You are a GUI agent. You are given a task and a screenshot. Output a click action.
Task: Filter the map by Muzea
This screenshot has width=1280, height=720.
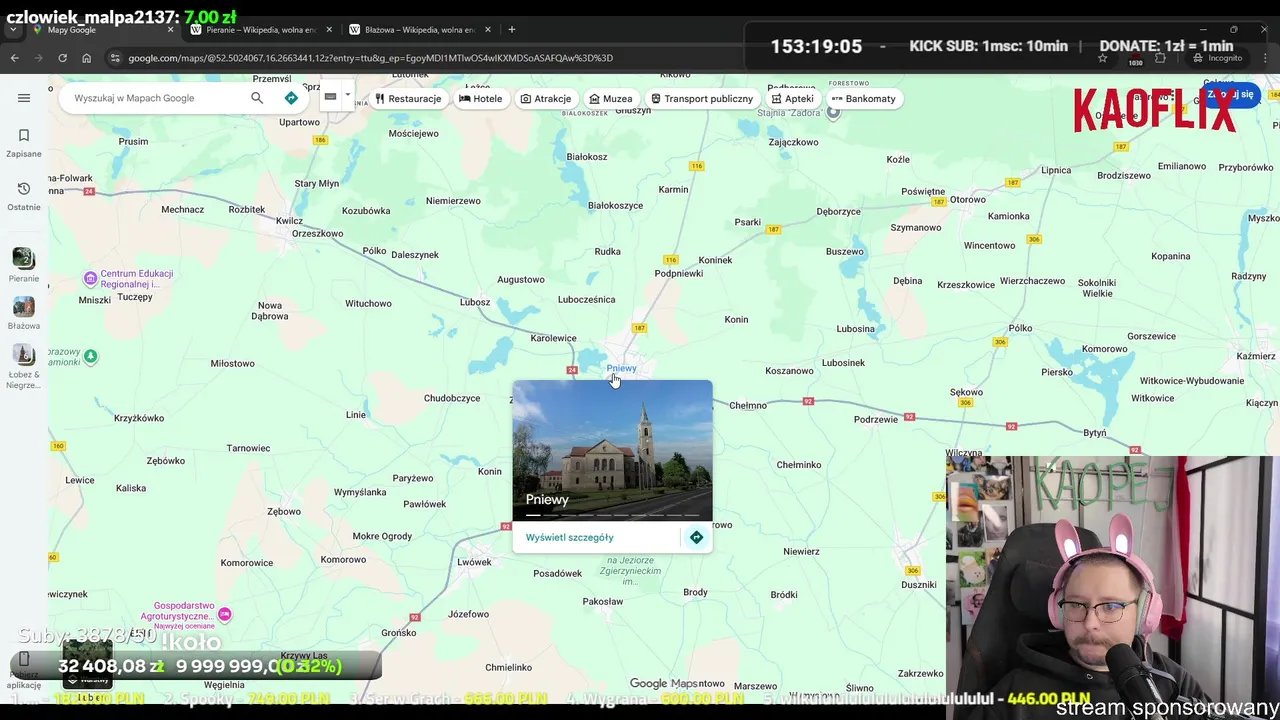[611, 99]
